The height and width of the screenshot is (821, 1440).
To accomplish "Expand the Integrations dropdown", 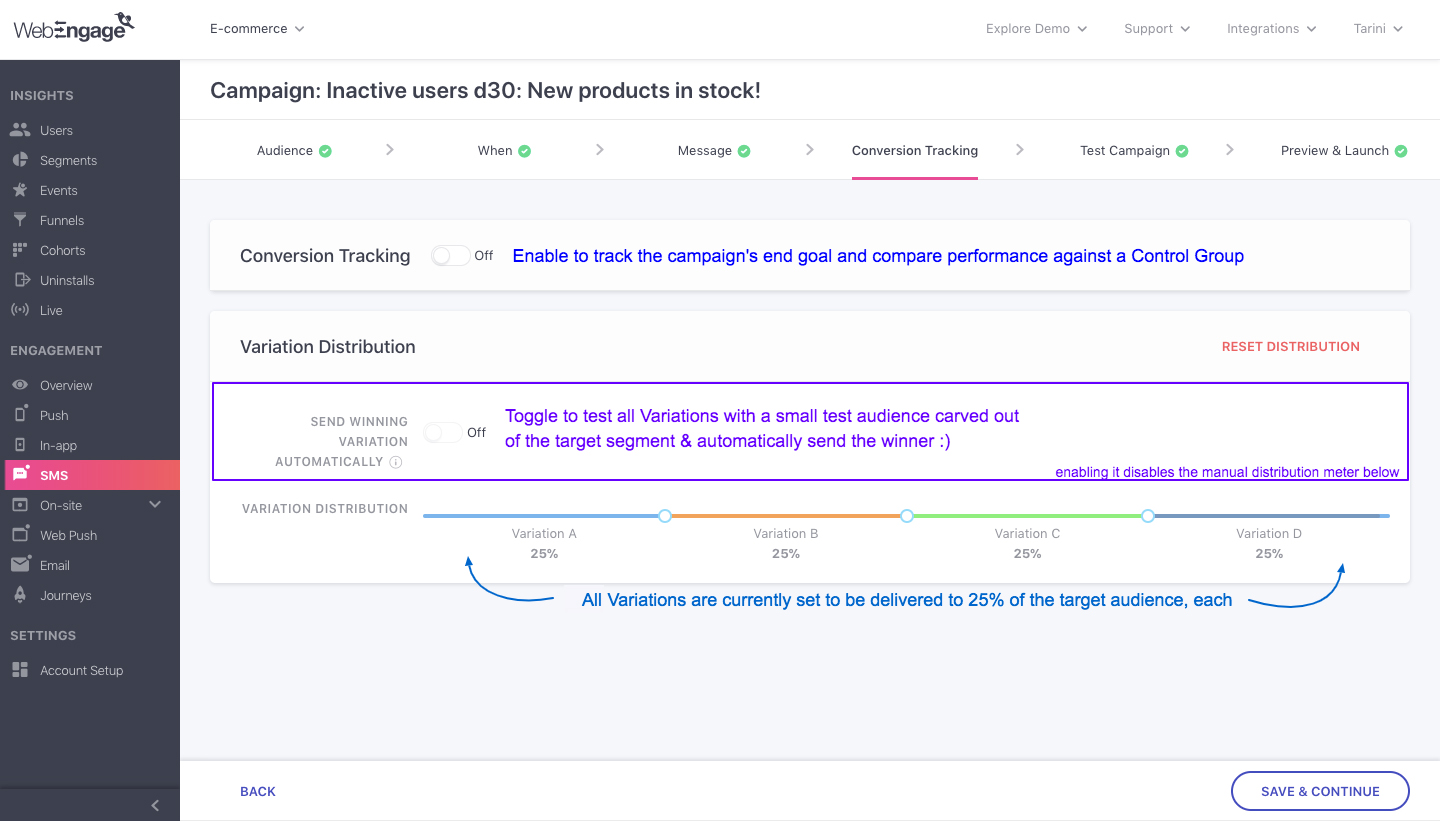I will coord(1271,29).
